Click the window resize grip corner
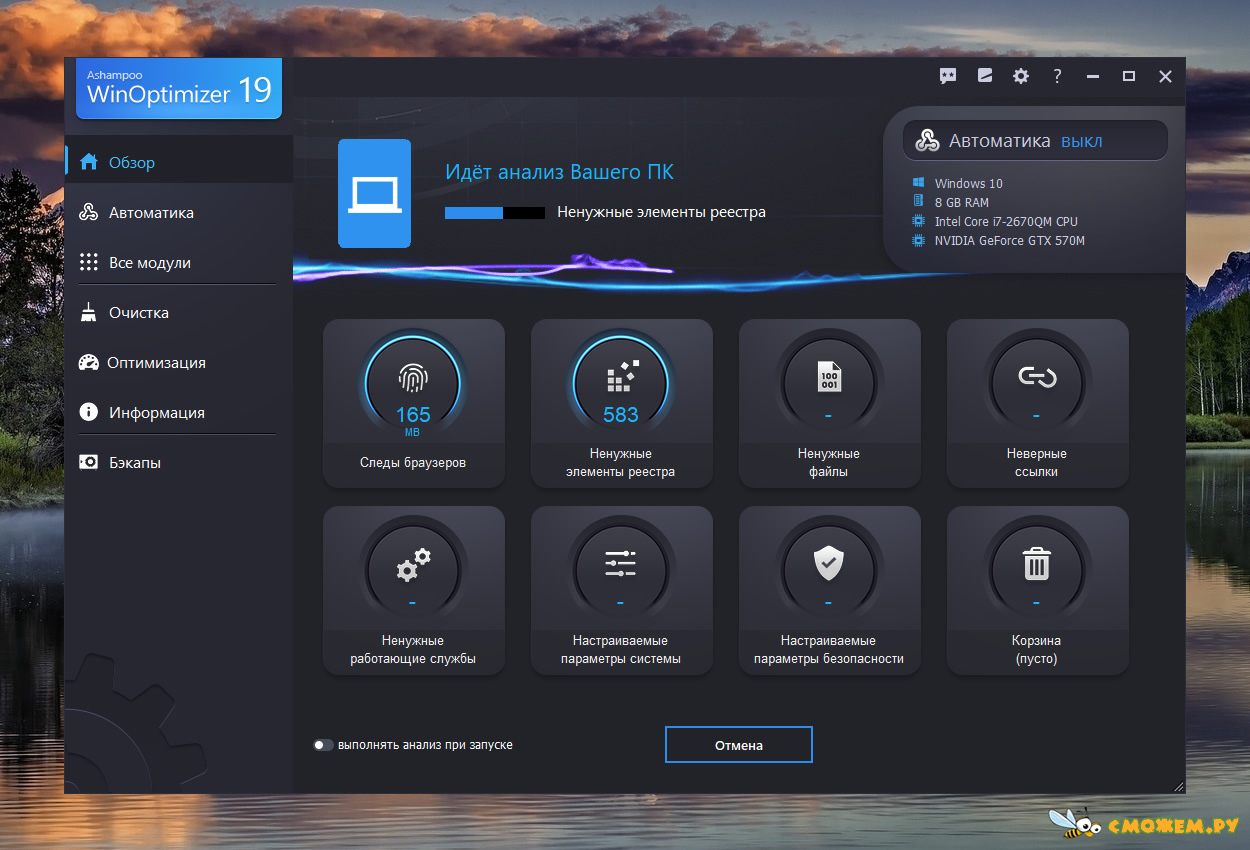The image size is (1250, 850). coord(1178,787)
